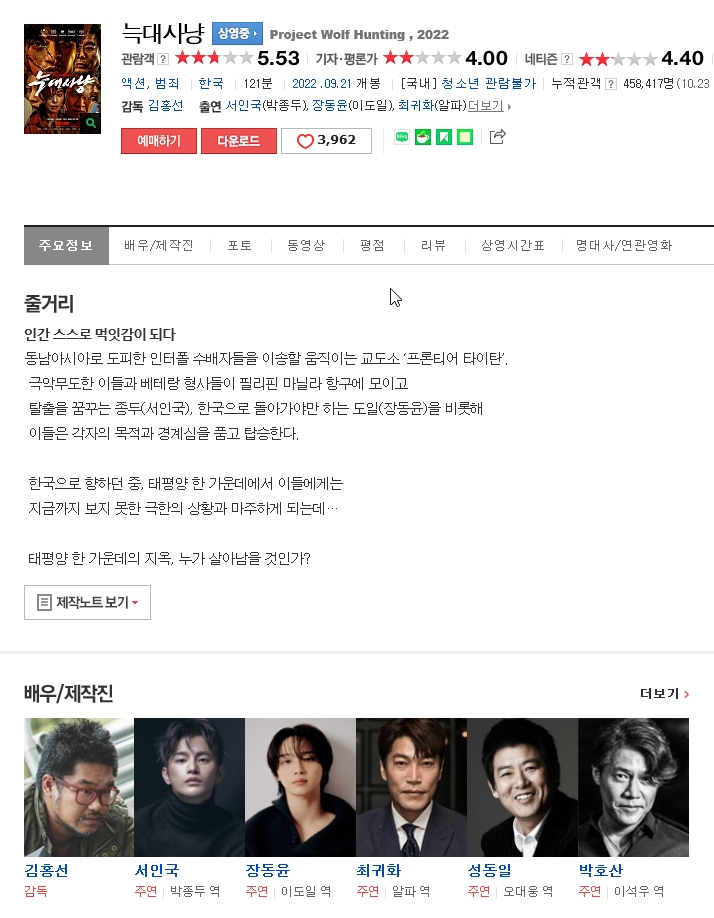The image size is (714, 918).
Task: Click the red 예매하기 button
Action: click(x=159, y=141)
